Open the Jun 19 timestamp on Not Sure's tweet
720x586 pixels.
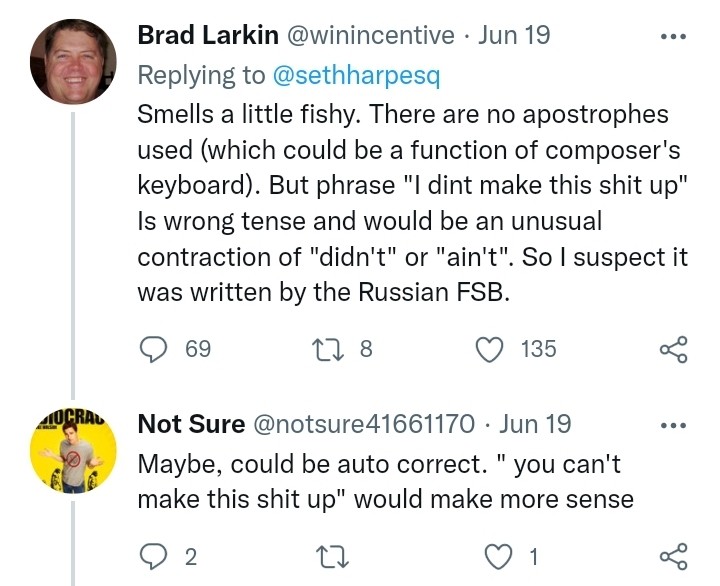click(x=535, y=424)
